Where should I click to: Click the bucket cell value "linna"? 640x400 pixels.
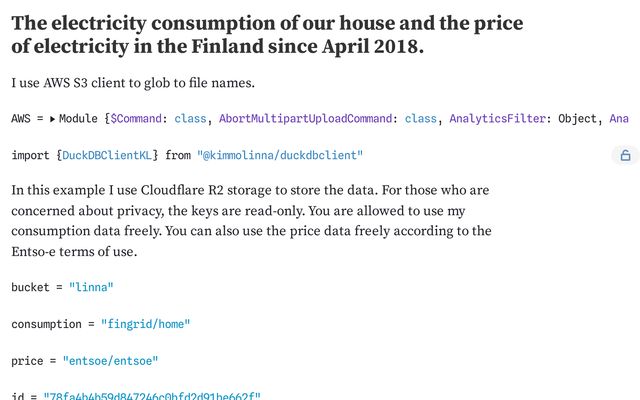coord(91,287)
